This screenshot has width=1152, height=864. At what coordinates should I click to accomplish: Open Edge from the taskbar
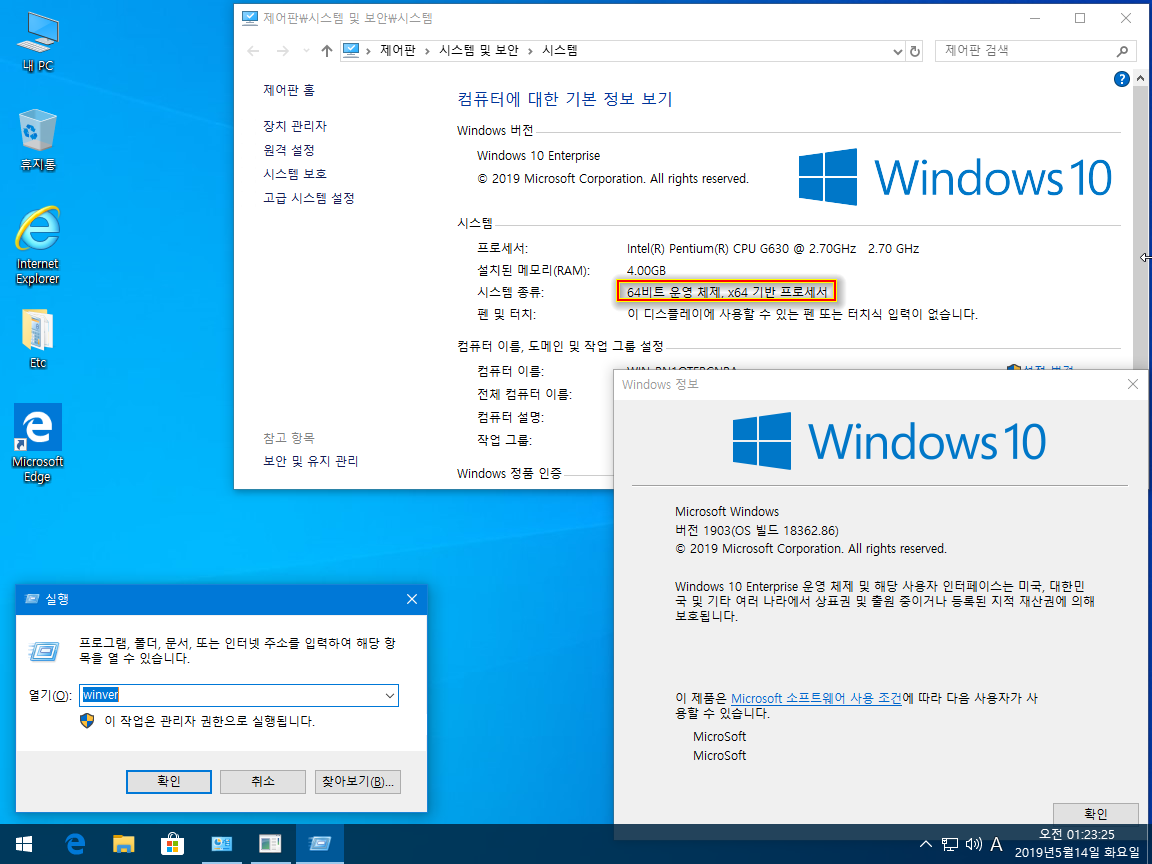coord(75,844)
